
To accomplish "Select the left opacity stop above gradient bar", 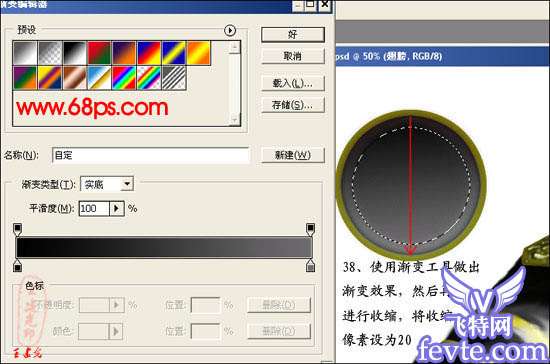I will pyautogui.click(x=18, y=229).
